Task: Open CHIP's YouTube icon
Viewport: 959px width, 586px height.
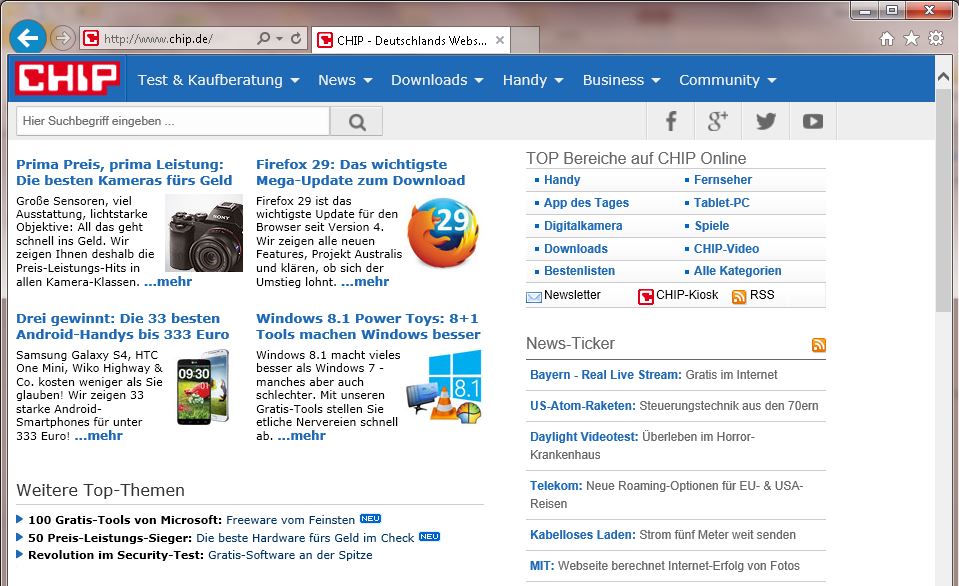Action: [813, 121]
